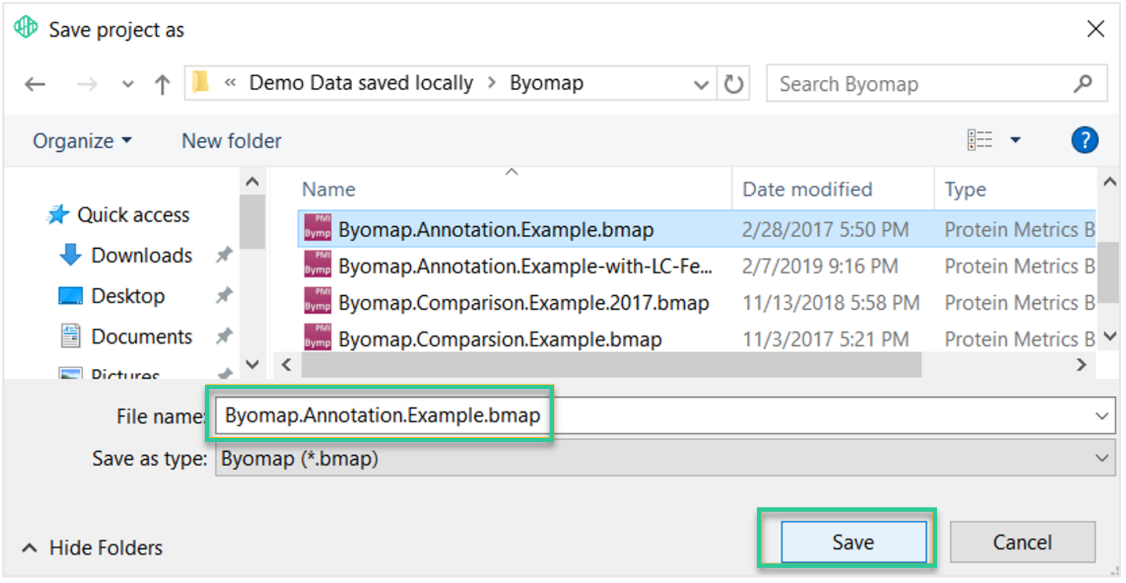The width and height of the screenshot is (1126, 583).
Task: Open the Downloads folder
Action: click(x=126, y=255)
